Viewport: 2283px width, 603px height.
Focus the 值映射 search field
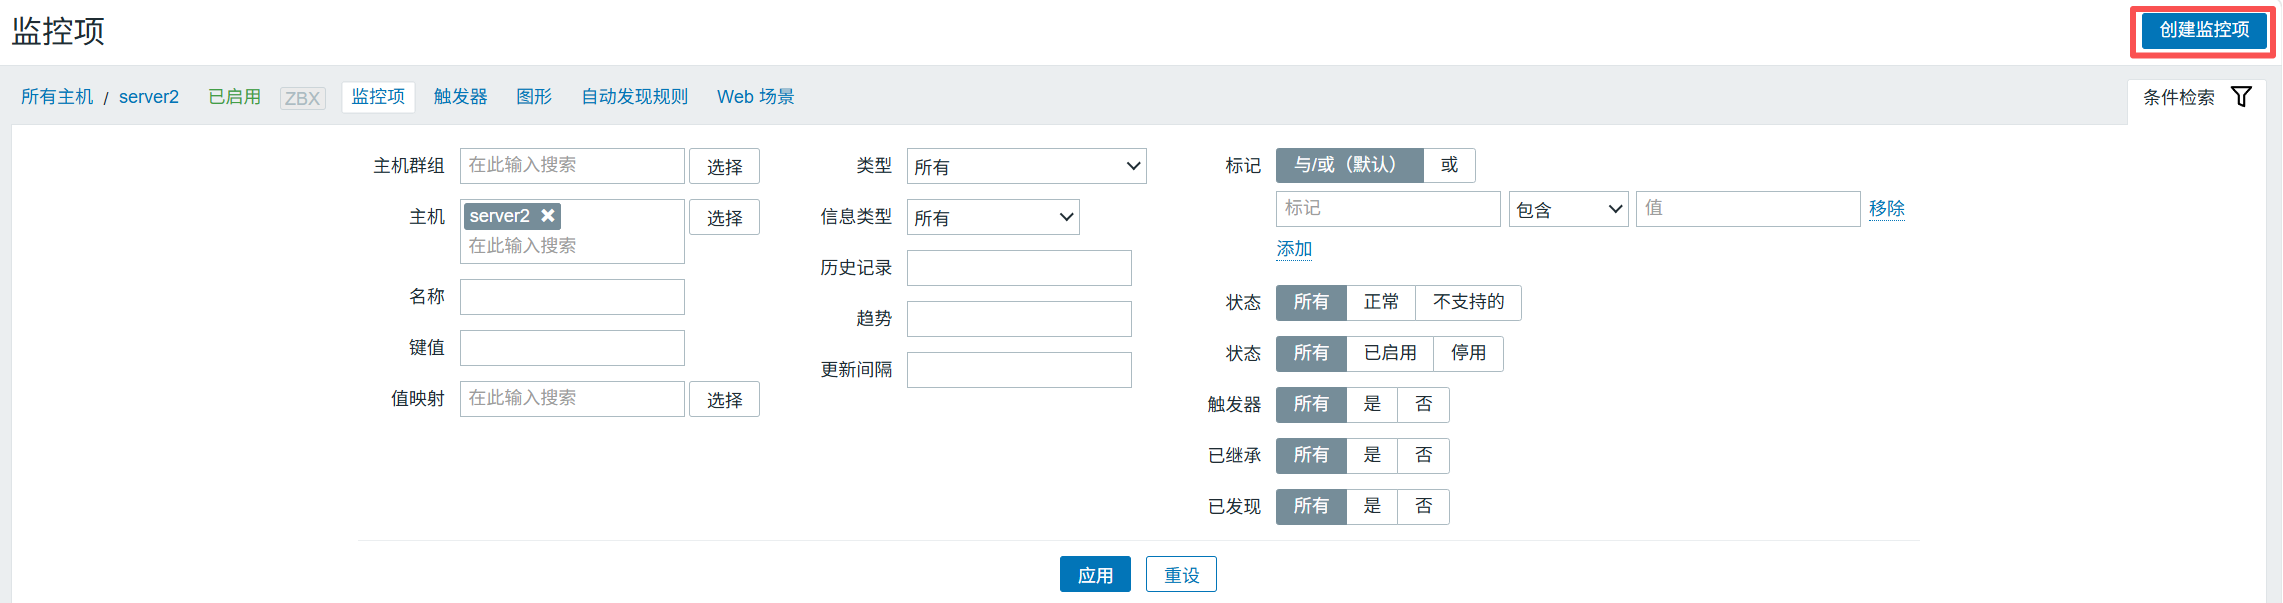coord(572,399)
